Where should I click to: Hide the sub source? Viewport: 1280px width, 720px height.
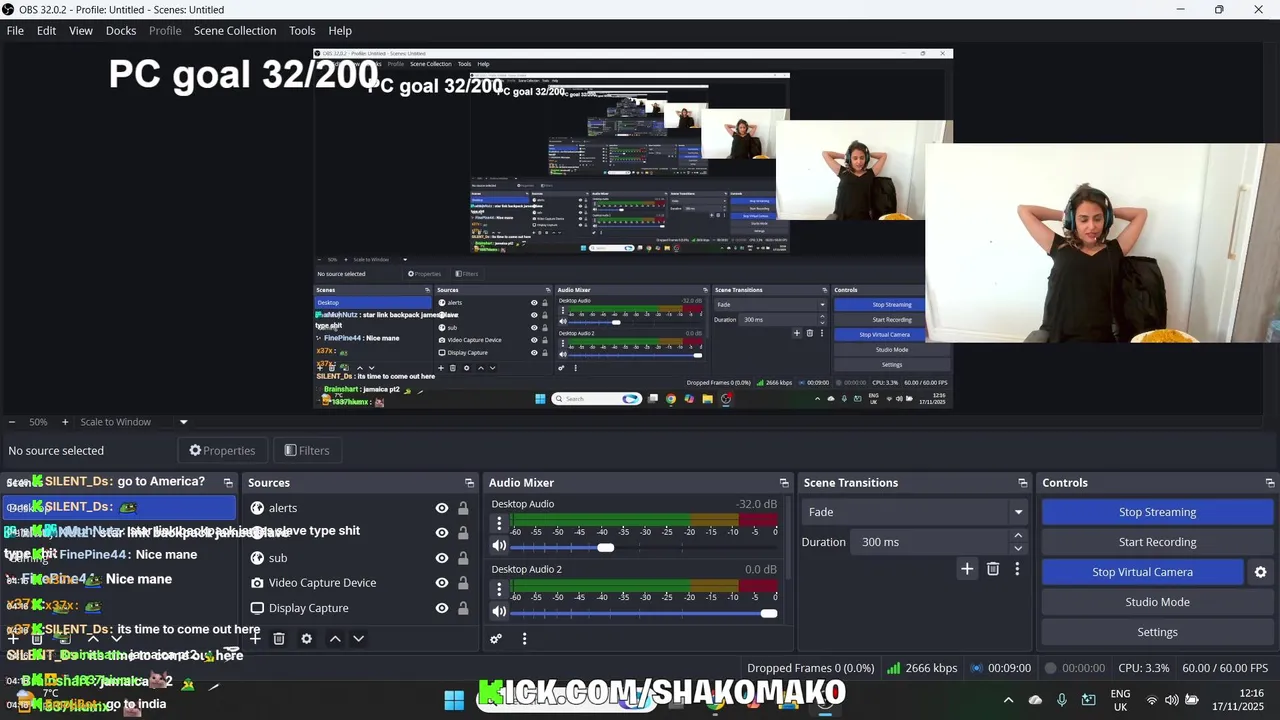(441, 558)
